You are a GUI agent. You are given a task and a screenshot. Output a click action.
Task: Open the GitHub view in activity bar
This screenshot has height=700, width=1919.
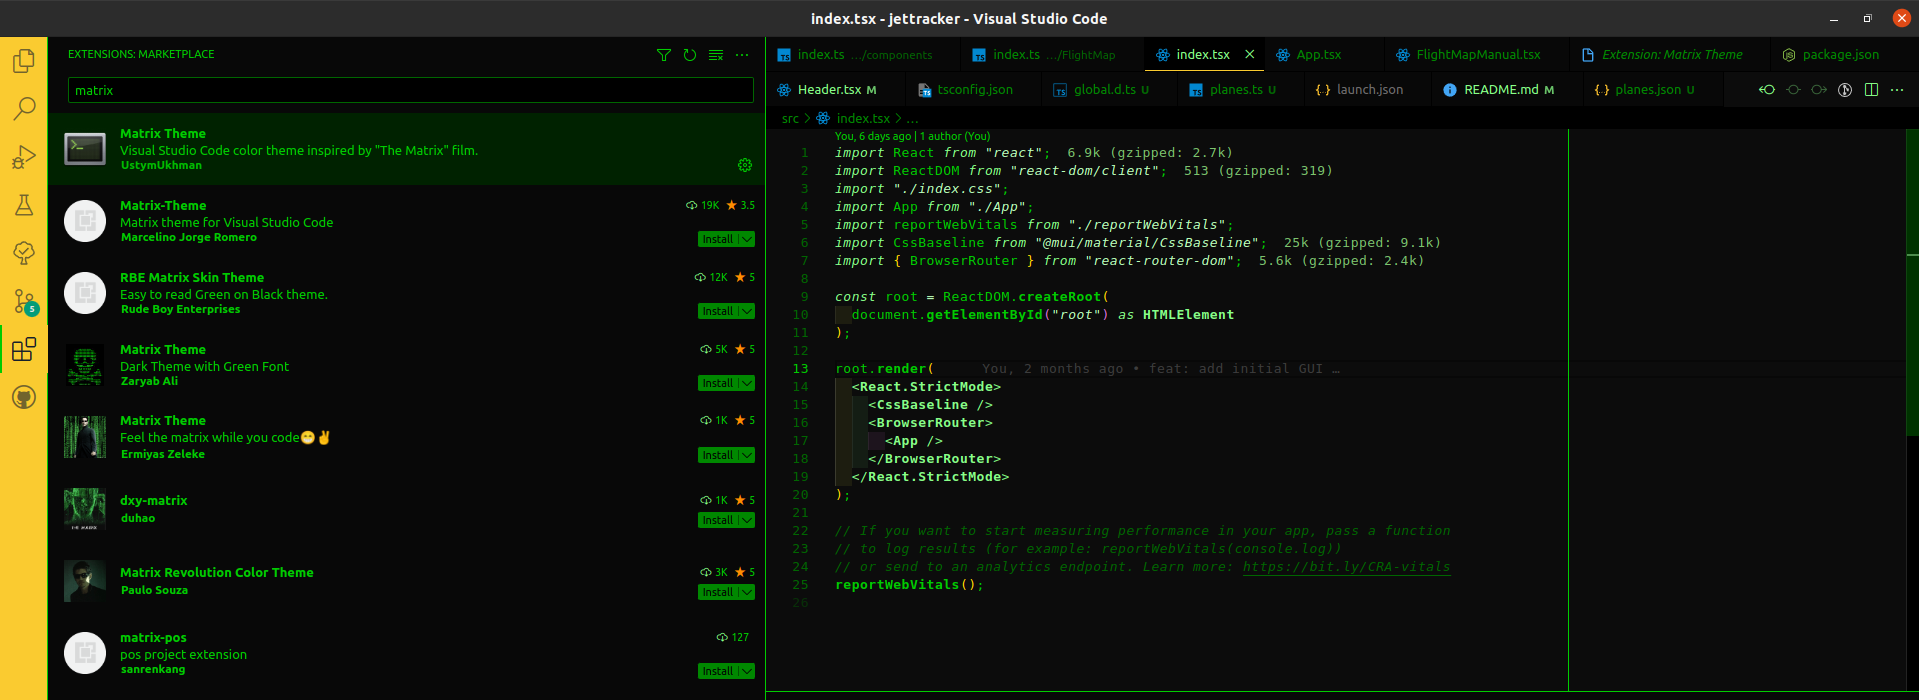click(x=24, y=397)
